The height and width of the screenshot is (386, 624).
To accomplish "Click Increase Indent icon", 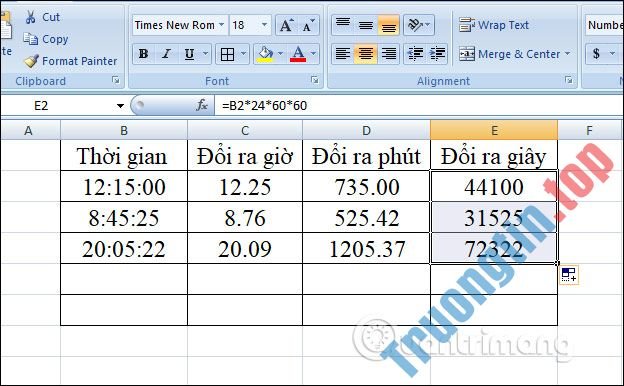I will click(x=437, y=54).
